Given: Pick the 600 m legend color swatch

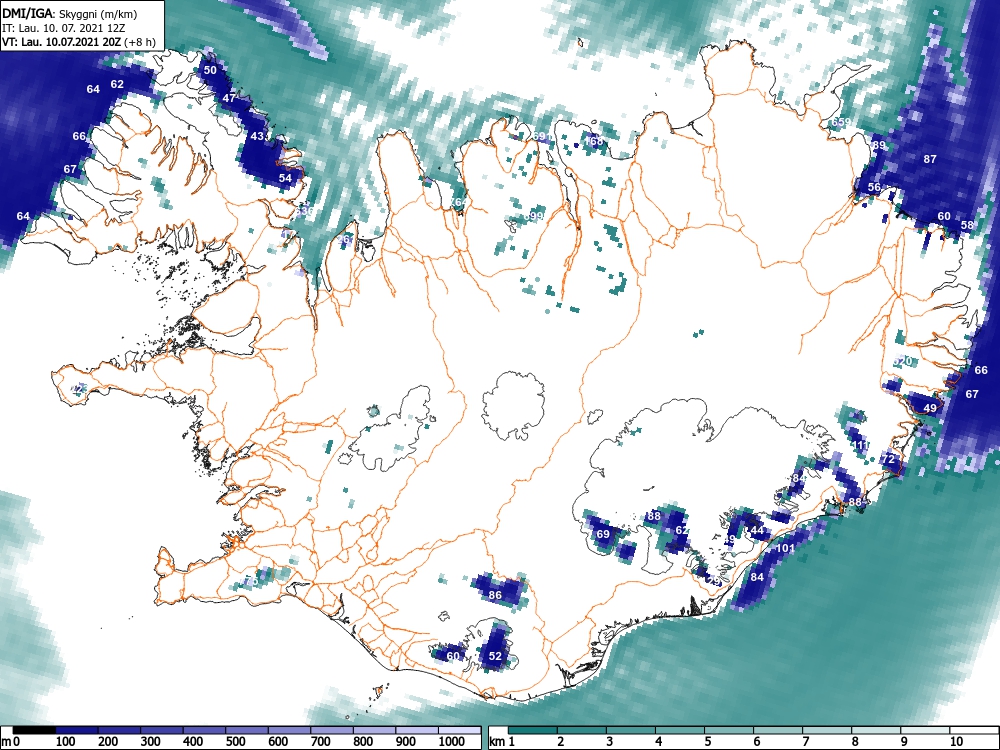Looking at the screenshot, I should point(290,730).
